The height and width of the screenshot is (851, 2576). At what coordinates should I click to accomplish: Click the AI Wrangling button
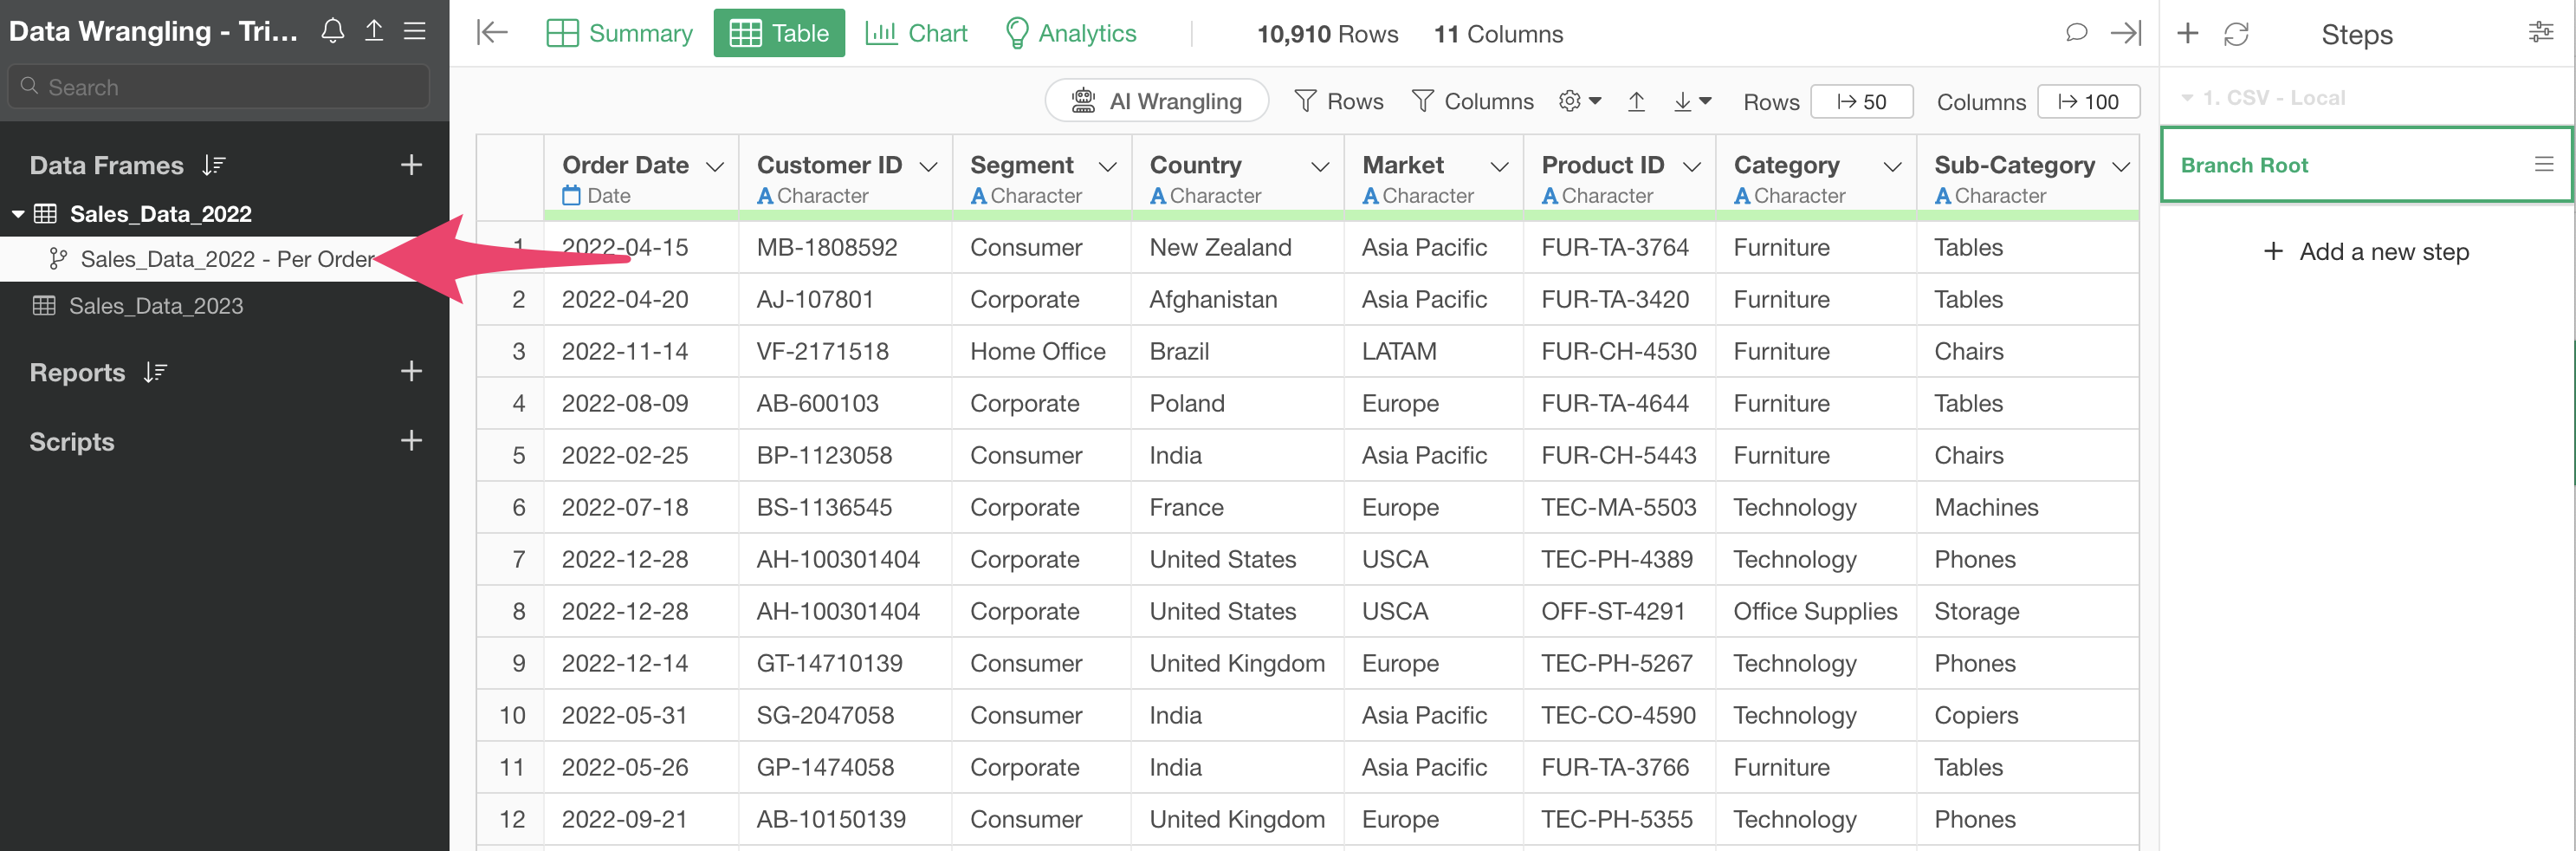click(1157, 101)
